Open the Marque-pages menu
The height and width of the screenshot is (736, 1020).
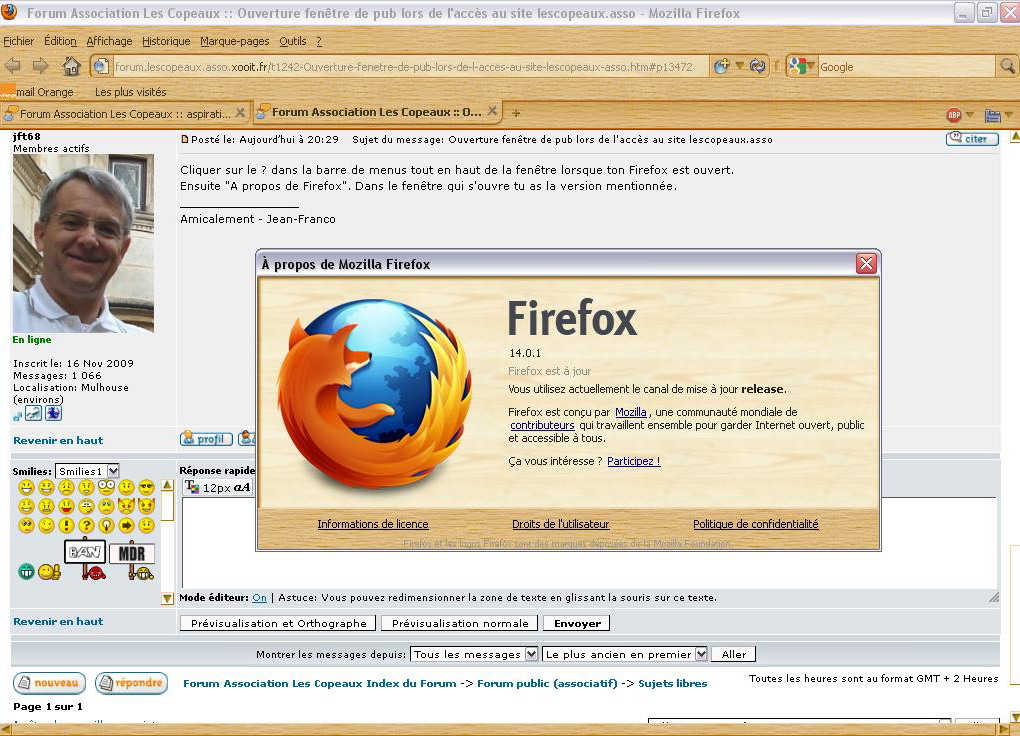click(x=234, y=41)
